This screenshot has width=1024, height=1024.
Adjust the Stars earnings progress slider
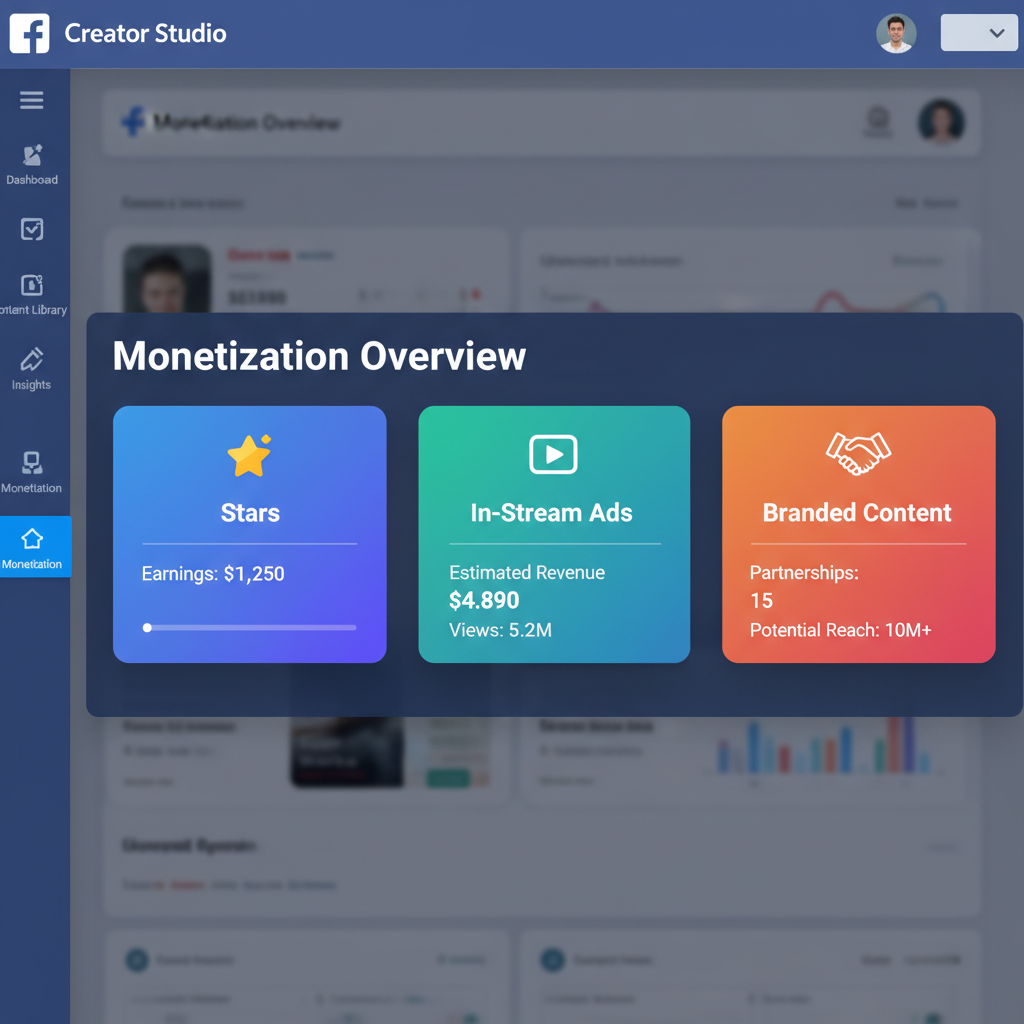[x=249, y=628]
